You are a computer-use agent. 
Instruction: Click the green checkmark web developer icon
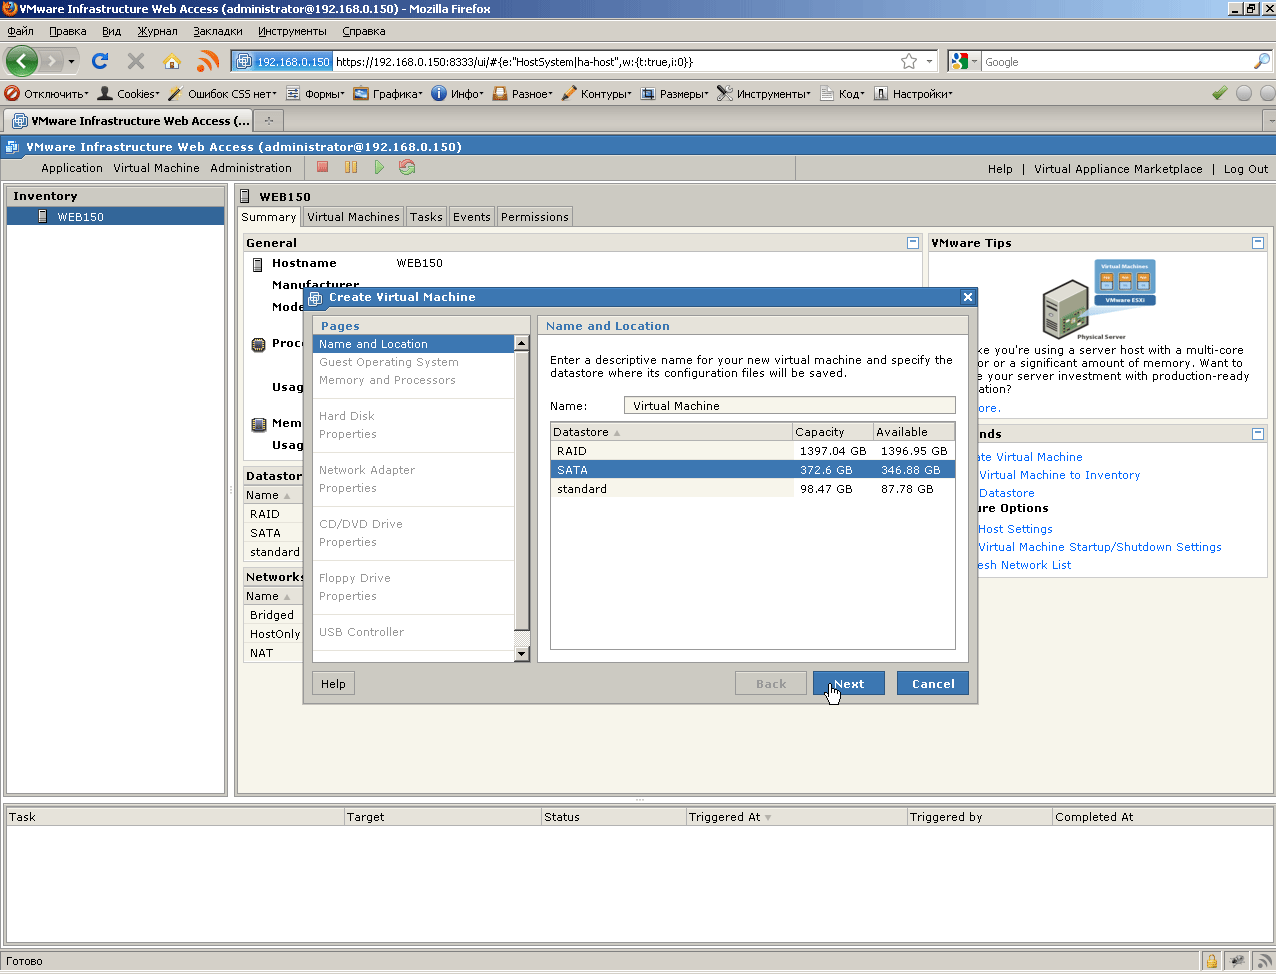pyautogui.click(x=1220, y=93)
